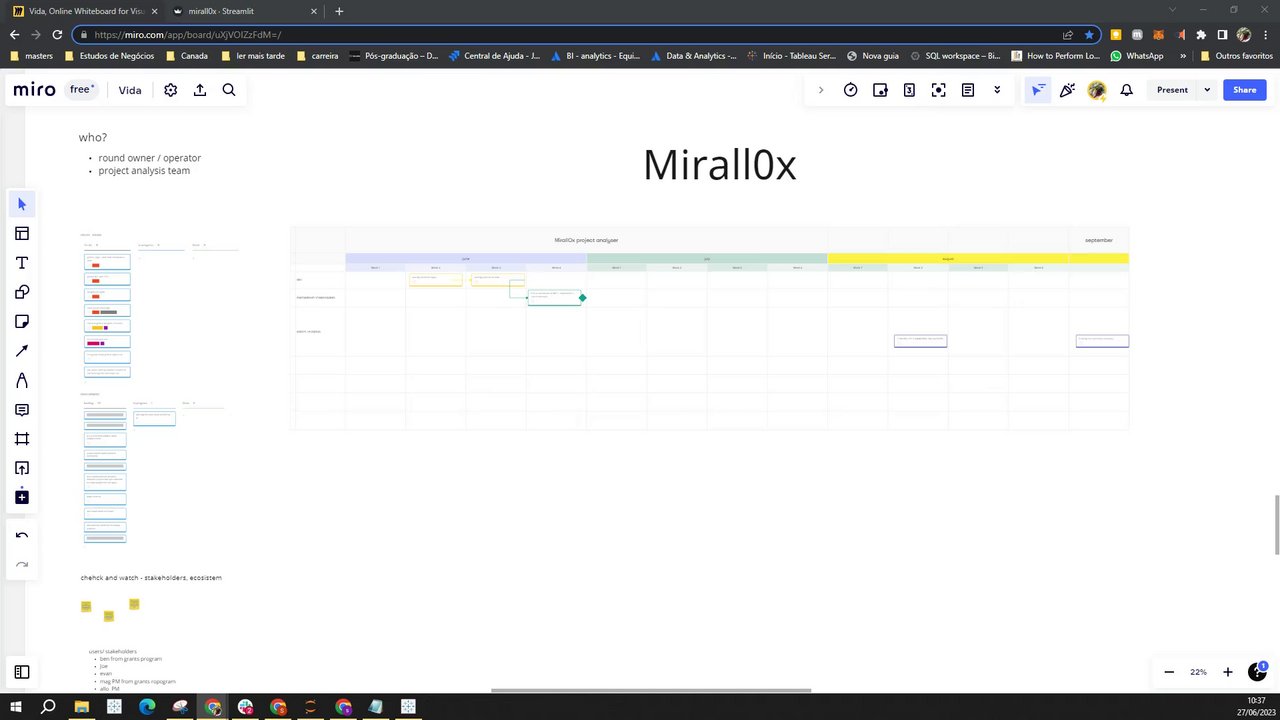Toggle the bookmark star for this page
1280x720 pixels.
(x=1089, y=35)
